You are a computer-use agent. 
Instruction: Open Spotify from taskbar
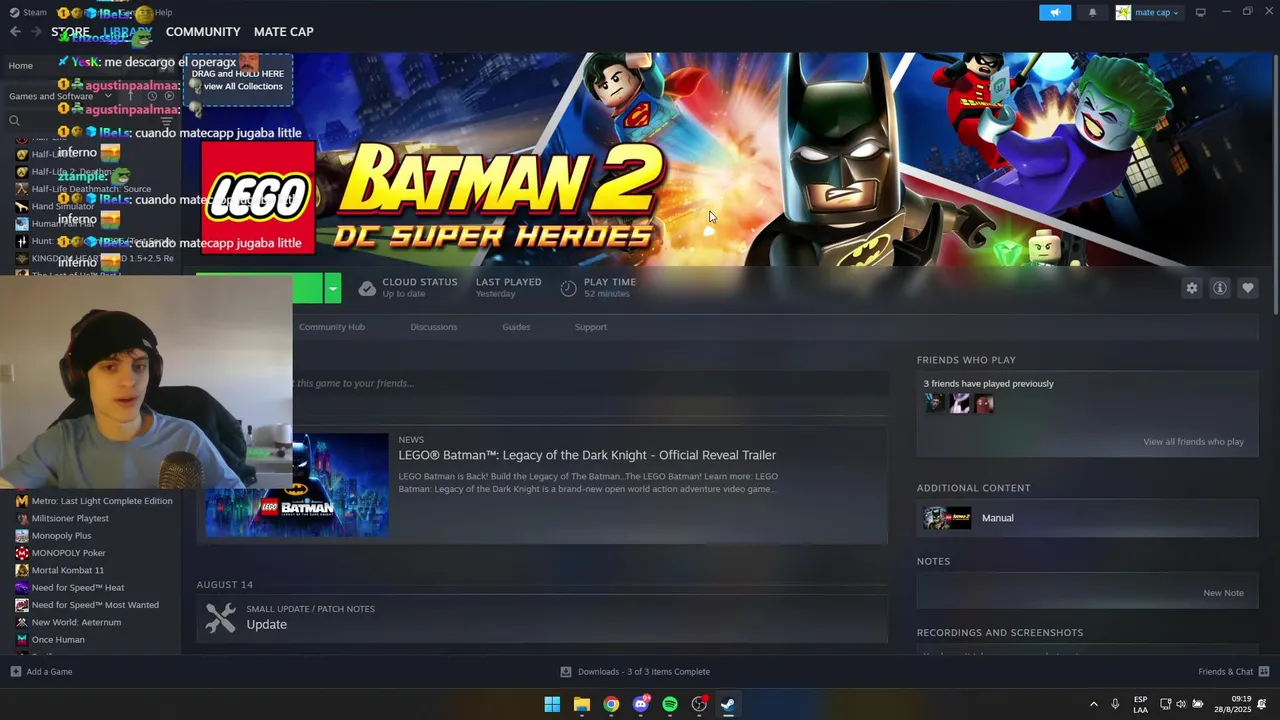click(x=670, y=704)
